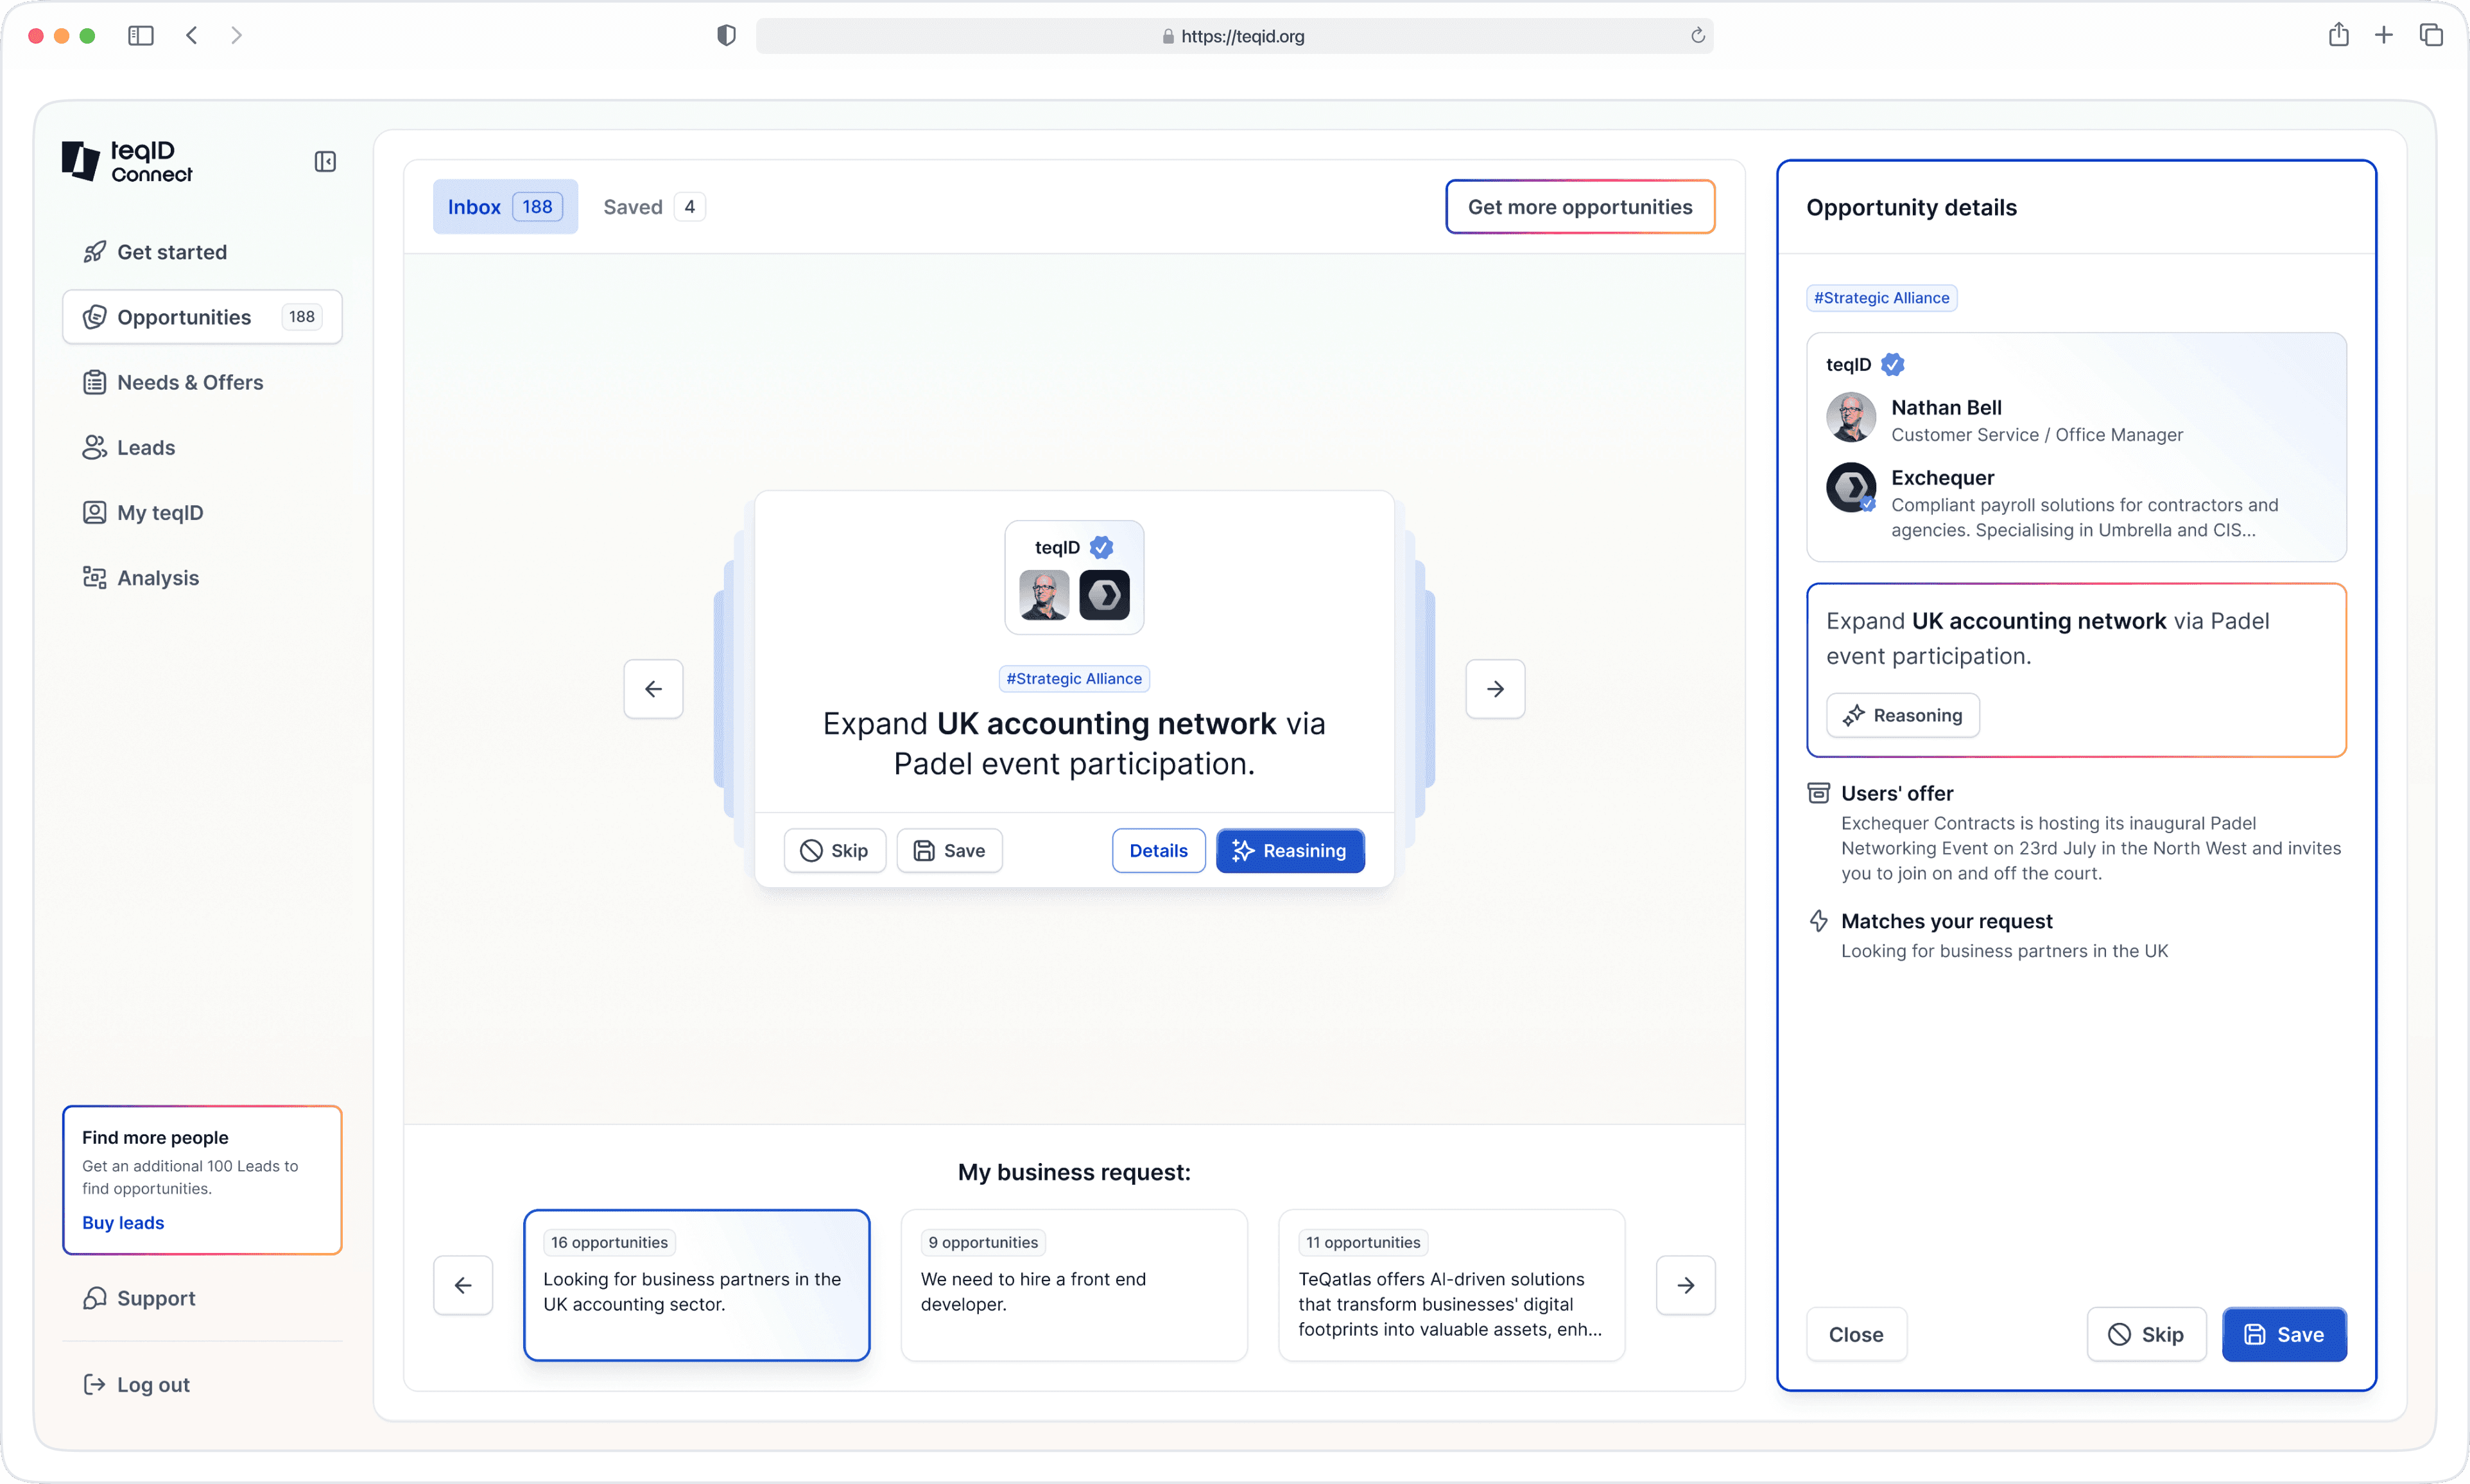Skip the opportunity in the details panel
Screen dimensions: 2470x1484
[x=2146, y=1334]
